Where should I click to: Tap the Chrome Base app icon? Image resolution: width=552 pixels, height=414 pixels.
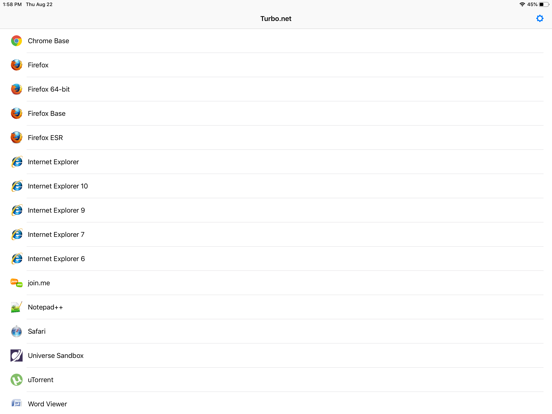tap(16, 41)
